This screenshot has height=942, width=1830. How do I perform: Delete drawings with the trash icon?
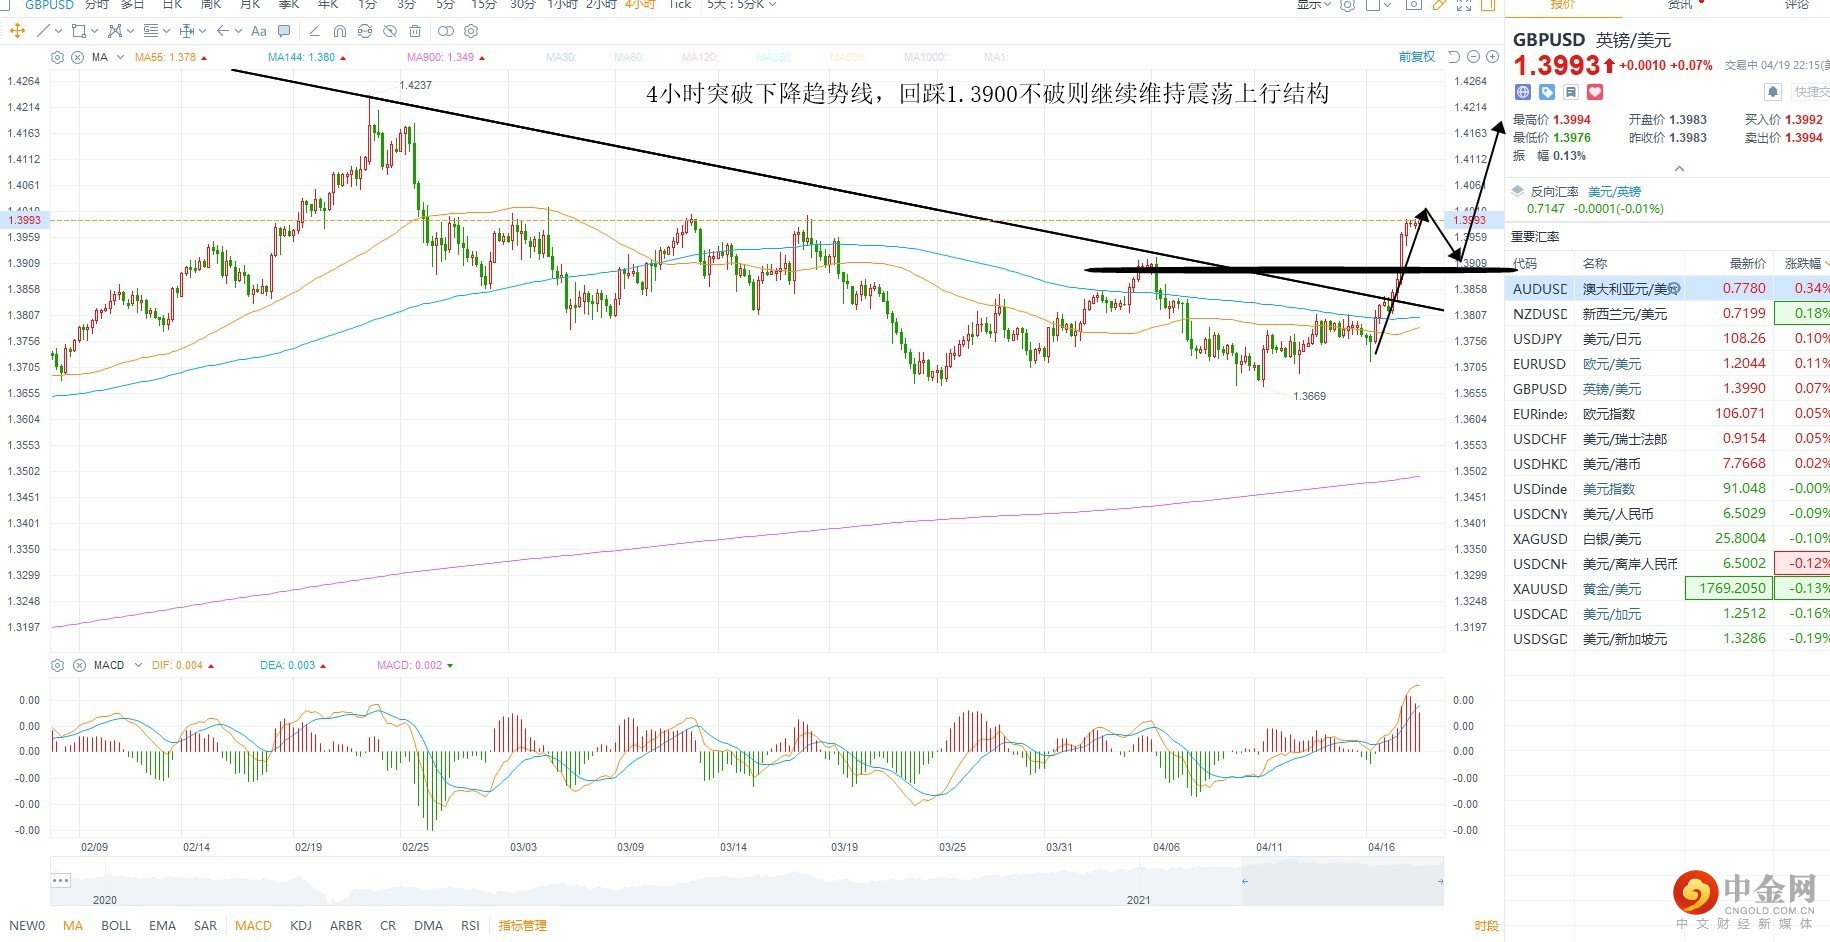(x=415, y=31)
